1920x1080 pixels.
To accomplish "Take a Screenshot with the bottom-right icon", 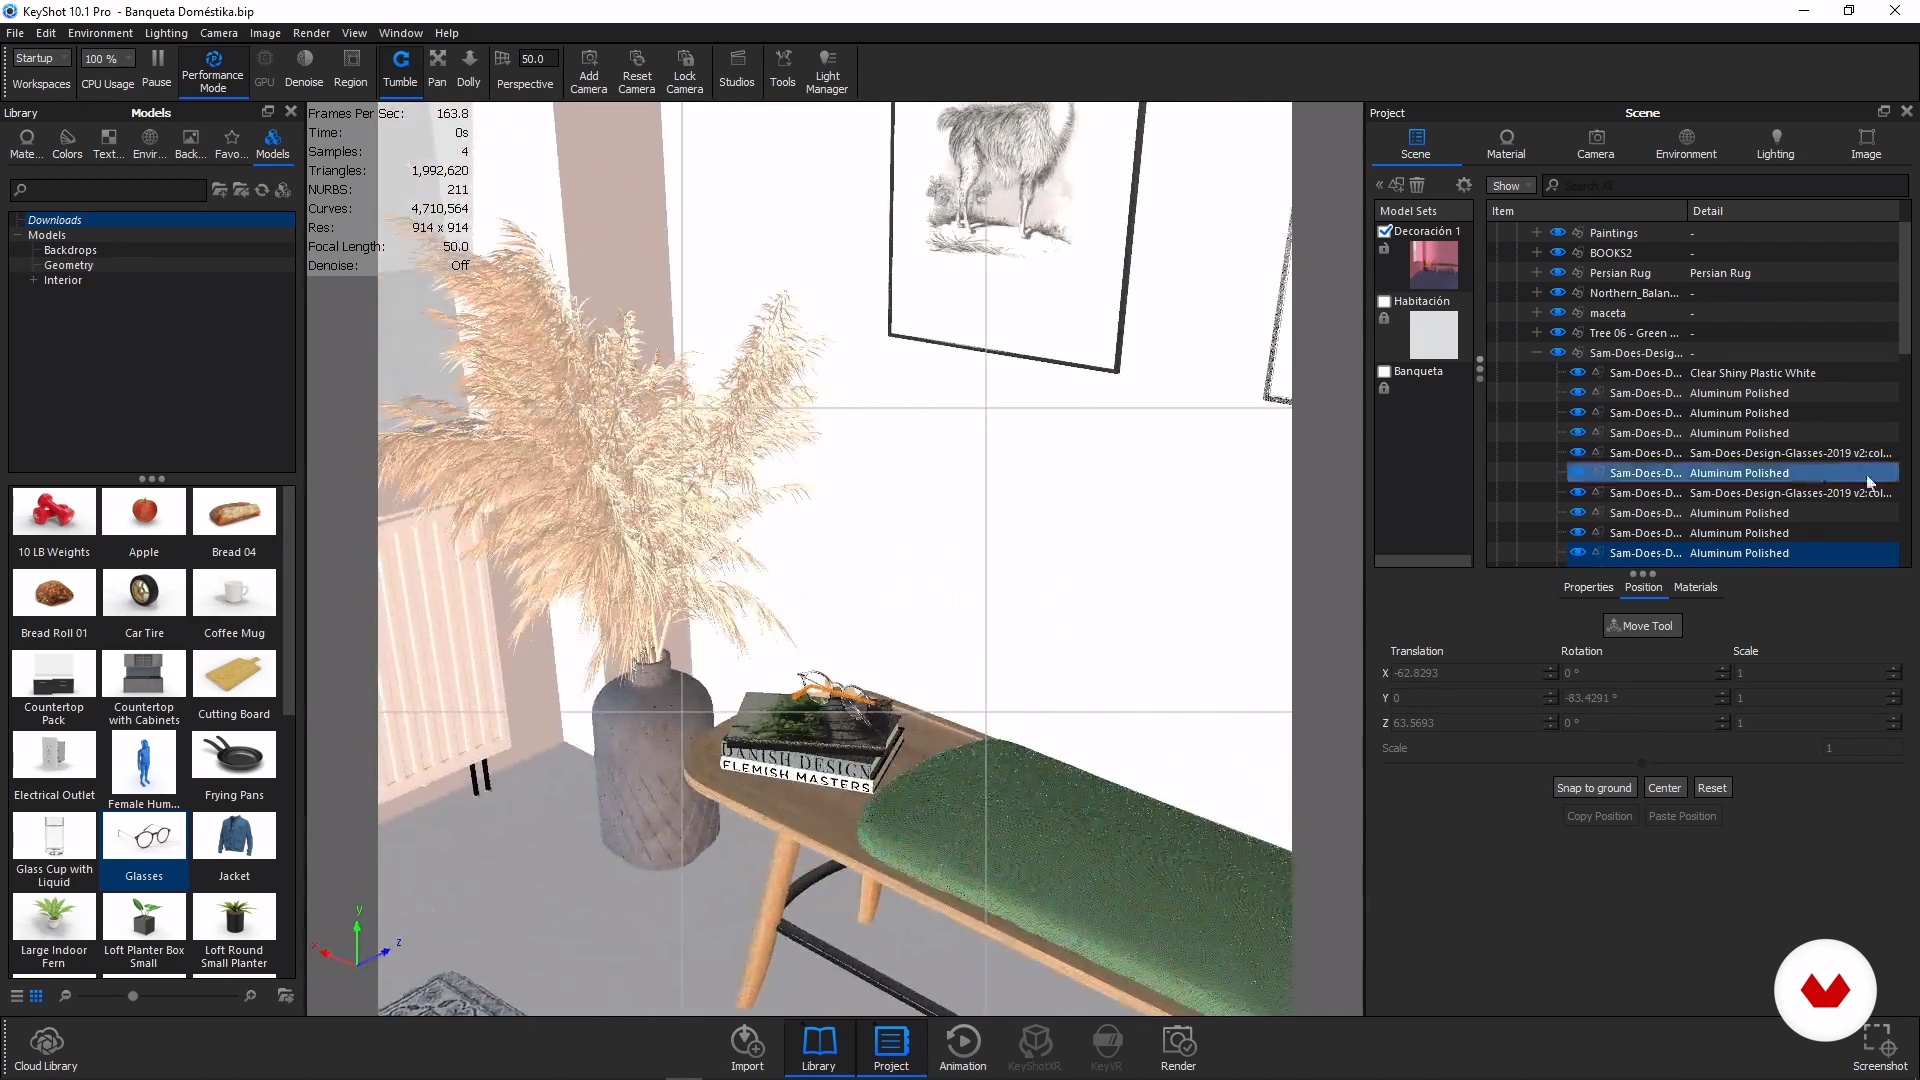I will [1880, 1048].
